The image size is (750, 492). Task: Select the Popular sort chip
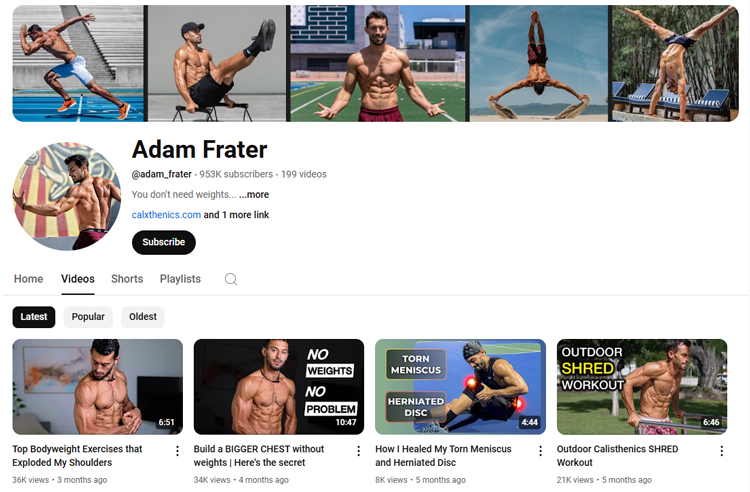[x=88, y=317]
